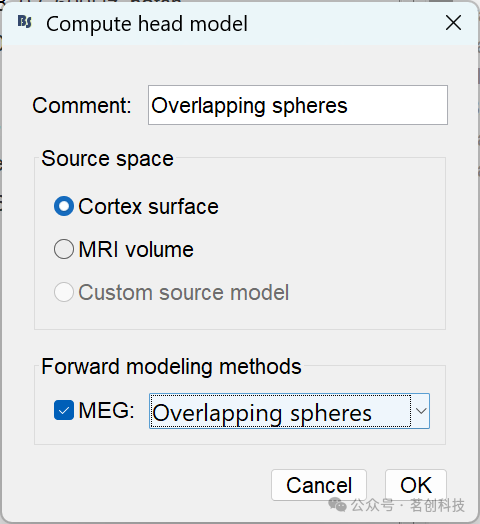This screenshot has height=524, width=480.
Task: Click the 'Source space' group label
Action: 107,158
